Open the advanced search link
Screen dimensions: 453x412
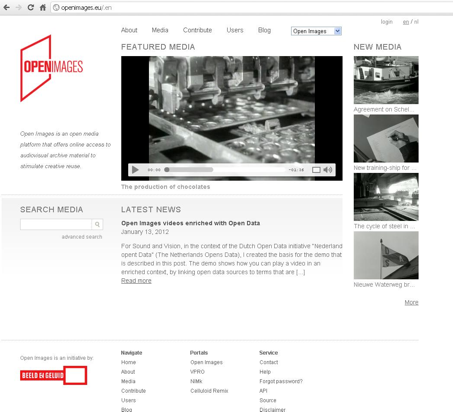82,237
